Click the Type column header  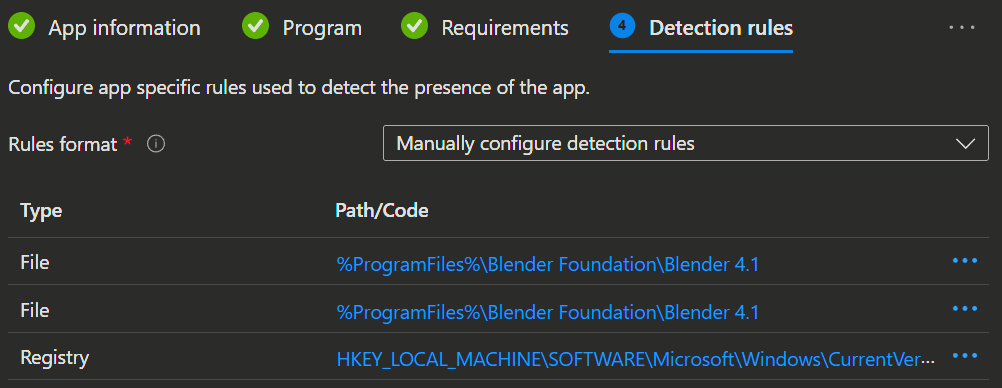tap(41, 210)
